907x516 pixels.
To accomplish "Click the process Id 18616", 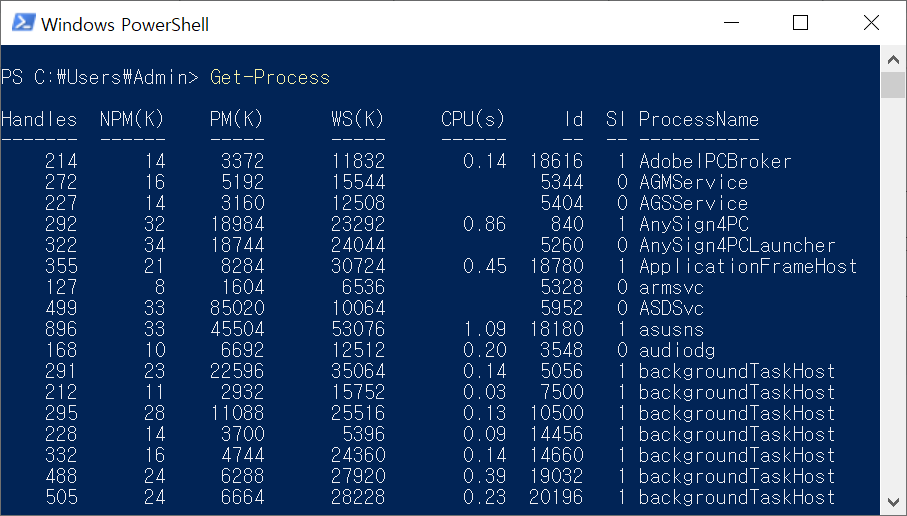I will [556, 161].
